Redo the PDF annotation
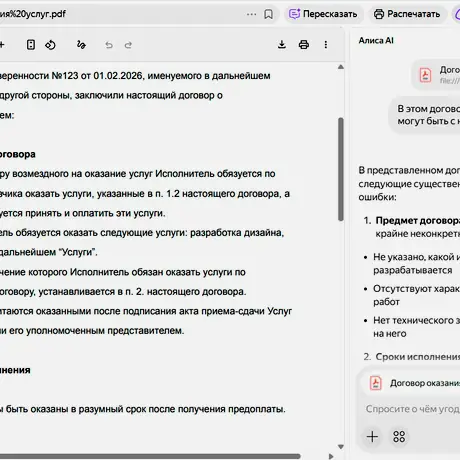460x460 pixels. (128, 45)
